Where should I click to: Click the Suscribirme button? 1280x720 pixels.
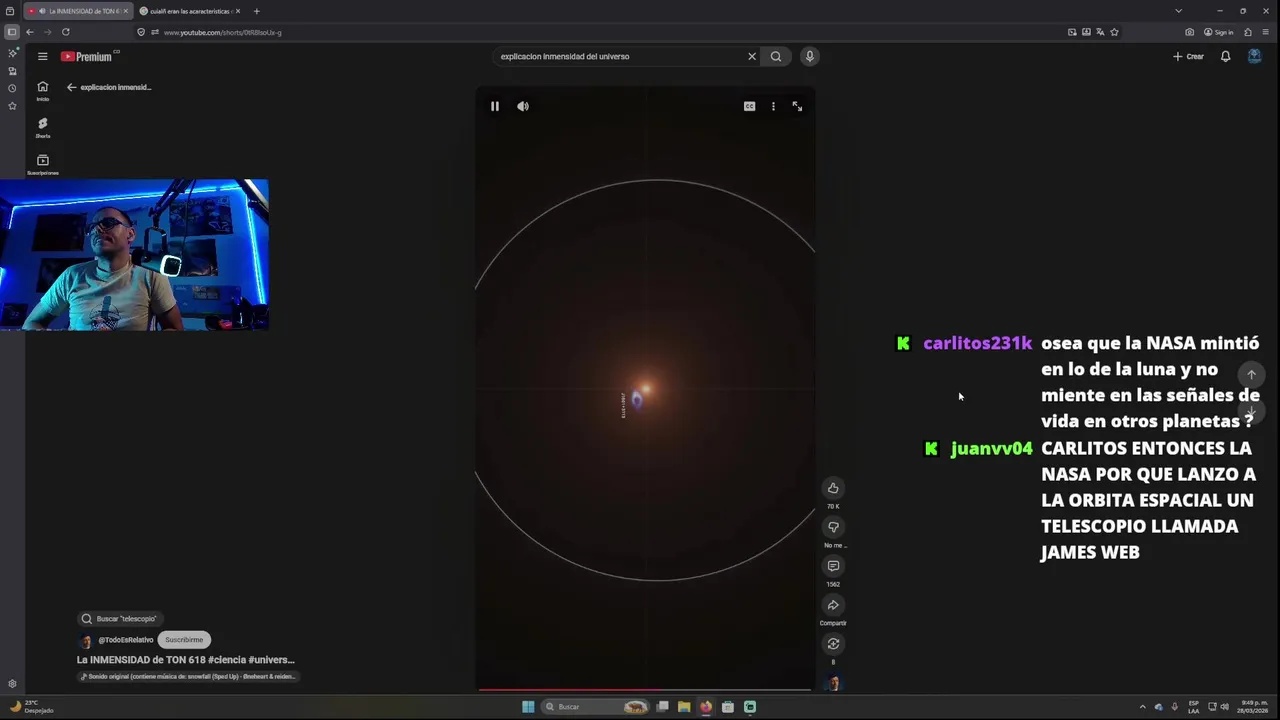click(184, 640)
